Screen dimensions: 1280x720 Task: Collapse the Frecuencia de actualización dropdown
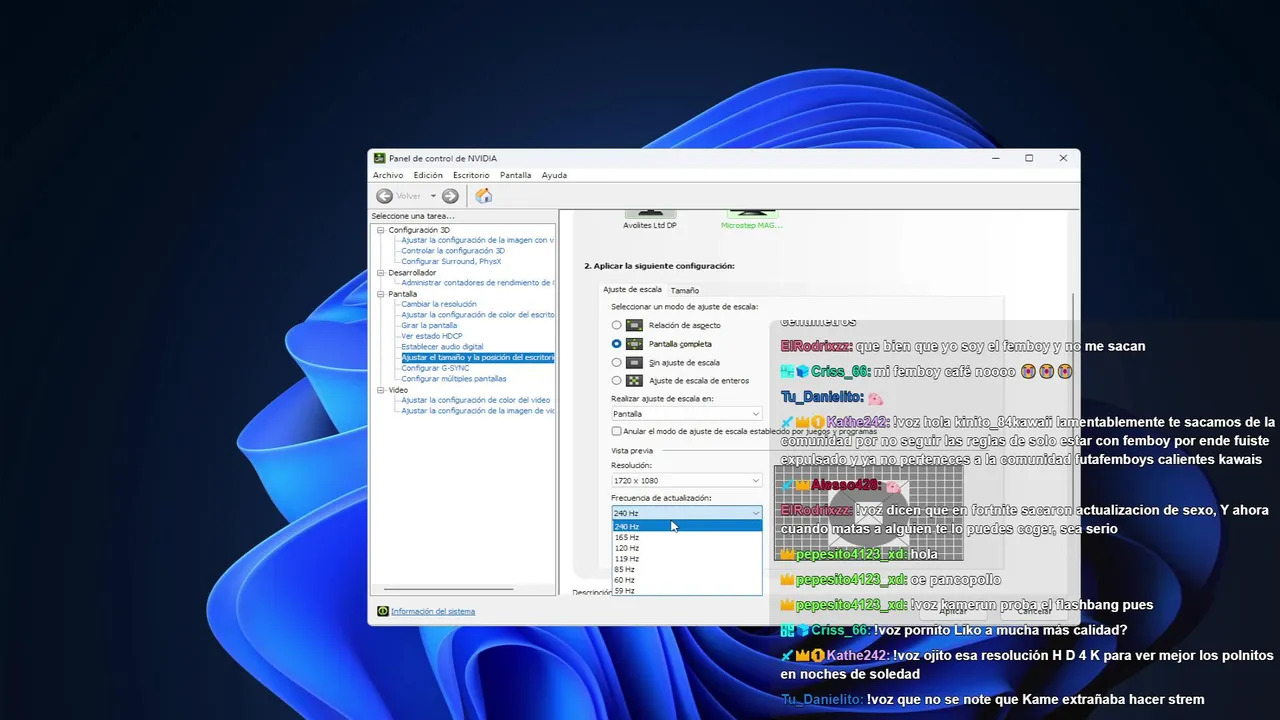(687, 513)
